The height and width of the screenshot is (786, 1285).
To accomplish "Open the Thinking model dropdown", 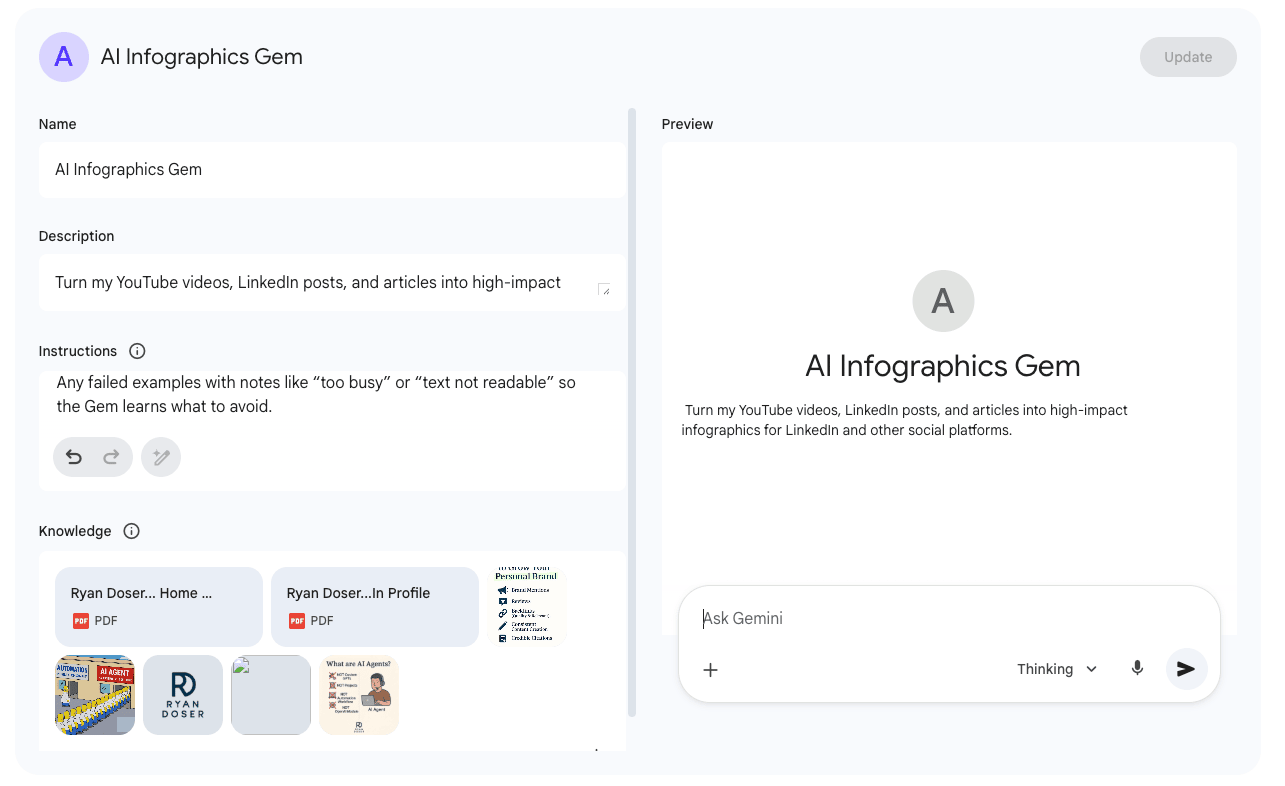I will (x=1057, y=669).
